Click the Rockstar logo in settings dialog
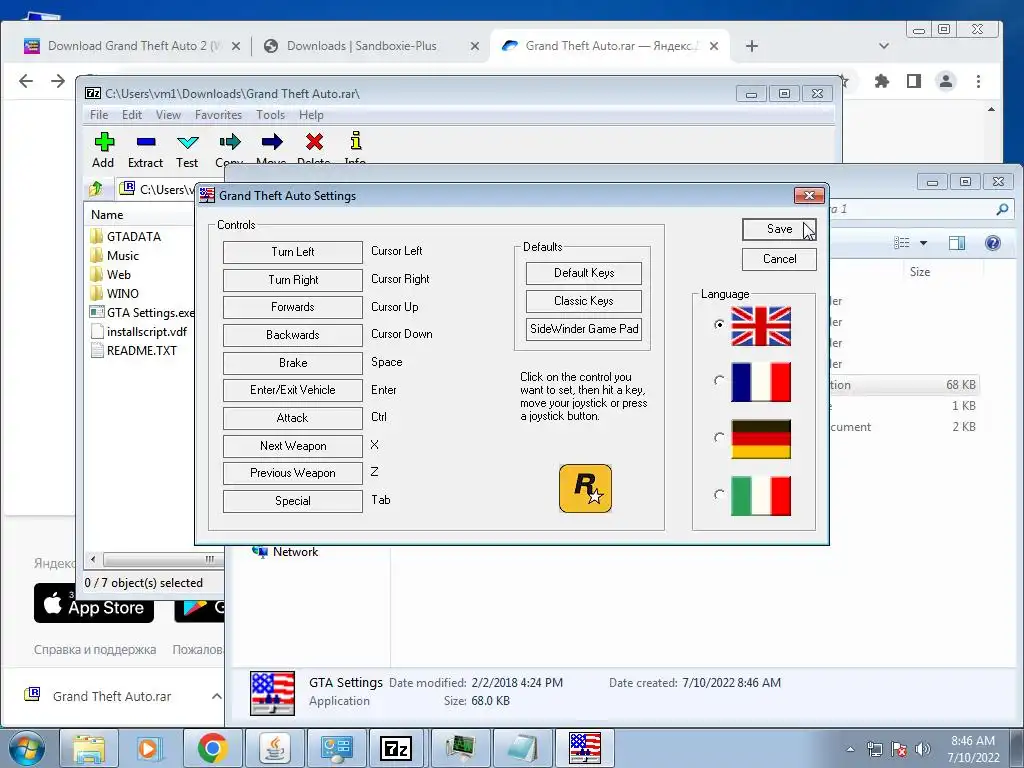Image resolution: width=1024 pixels, height=768 pixels. (586, 488)
